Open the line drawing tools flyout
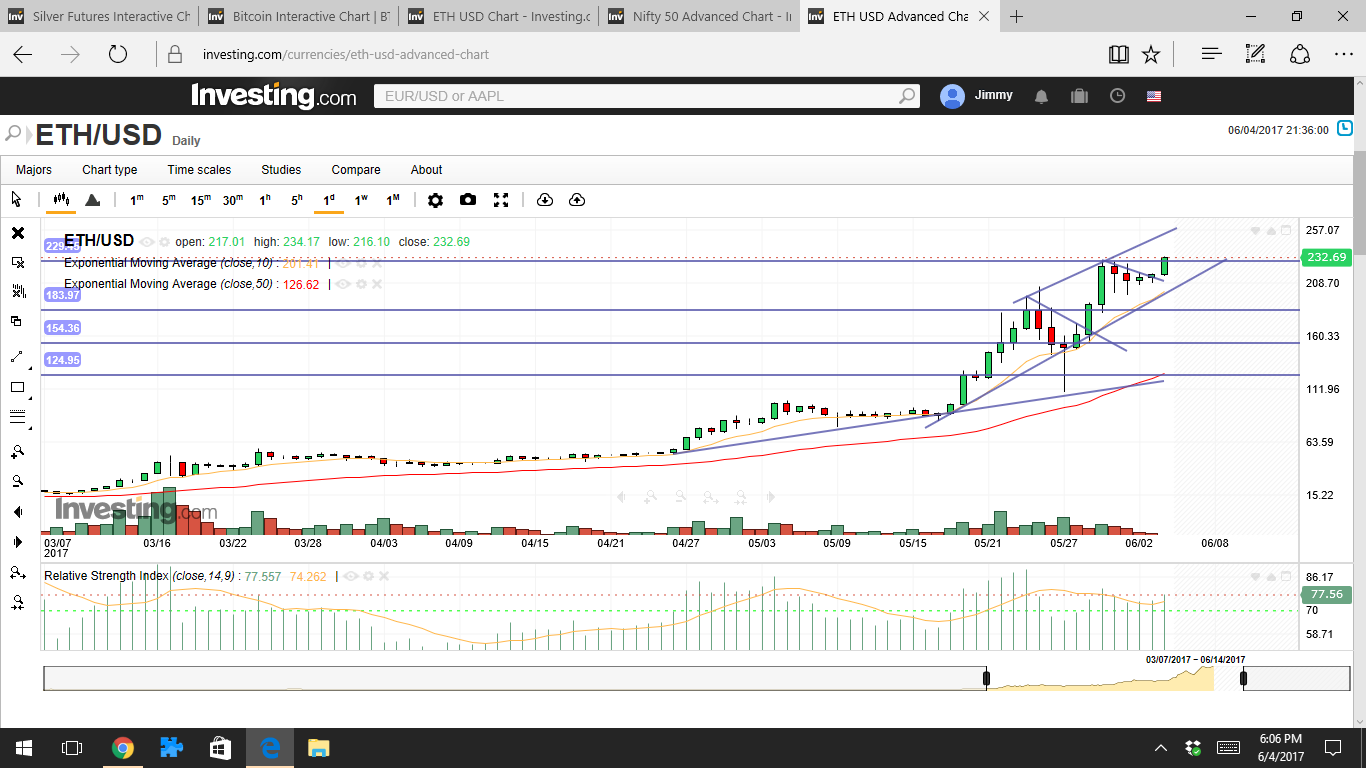This screenshot has height=768, width=1366. click(x=17, y=357)
